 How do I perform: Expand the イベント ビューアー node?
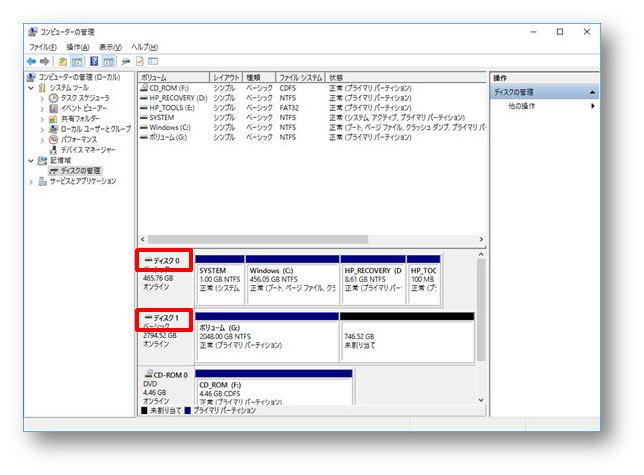coord(42,109)
